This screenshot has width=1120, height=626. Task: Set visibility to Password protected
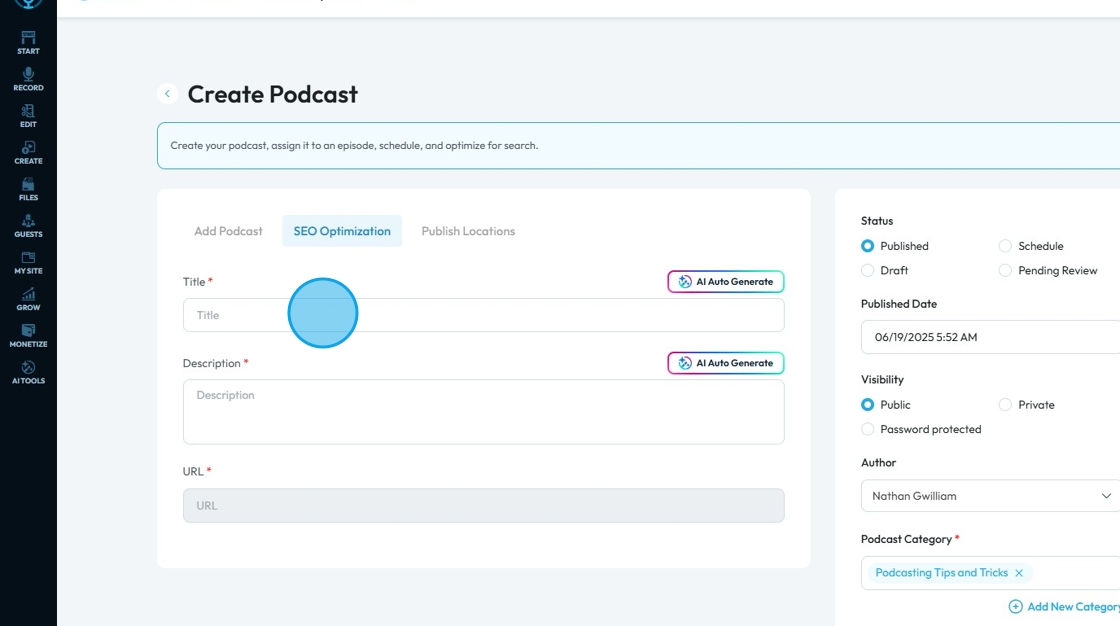point(868,429)
